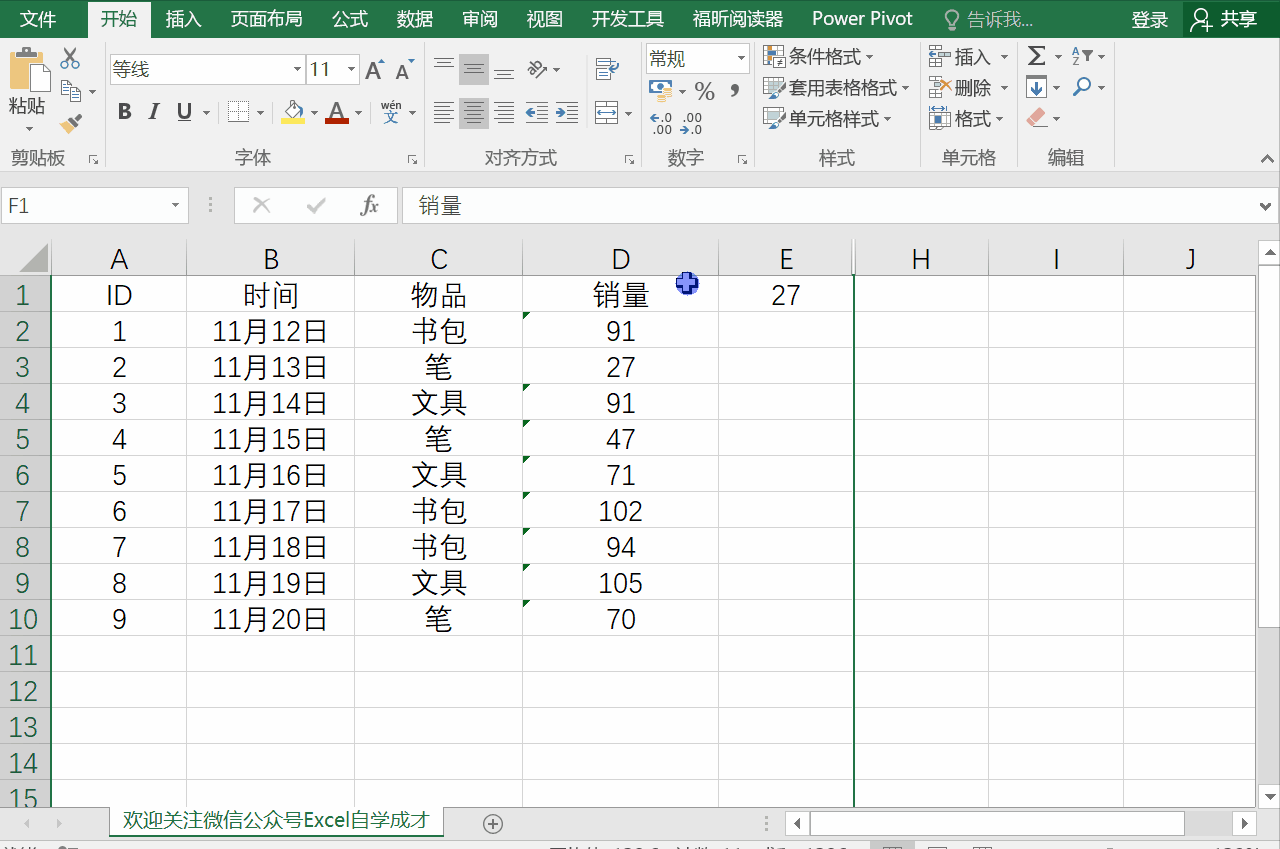Open the 公式 ribbon tab
This screenshot has height=849, width=1280.
coord(350,19)
